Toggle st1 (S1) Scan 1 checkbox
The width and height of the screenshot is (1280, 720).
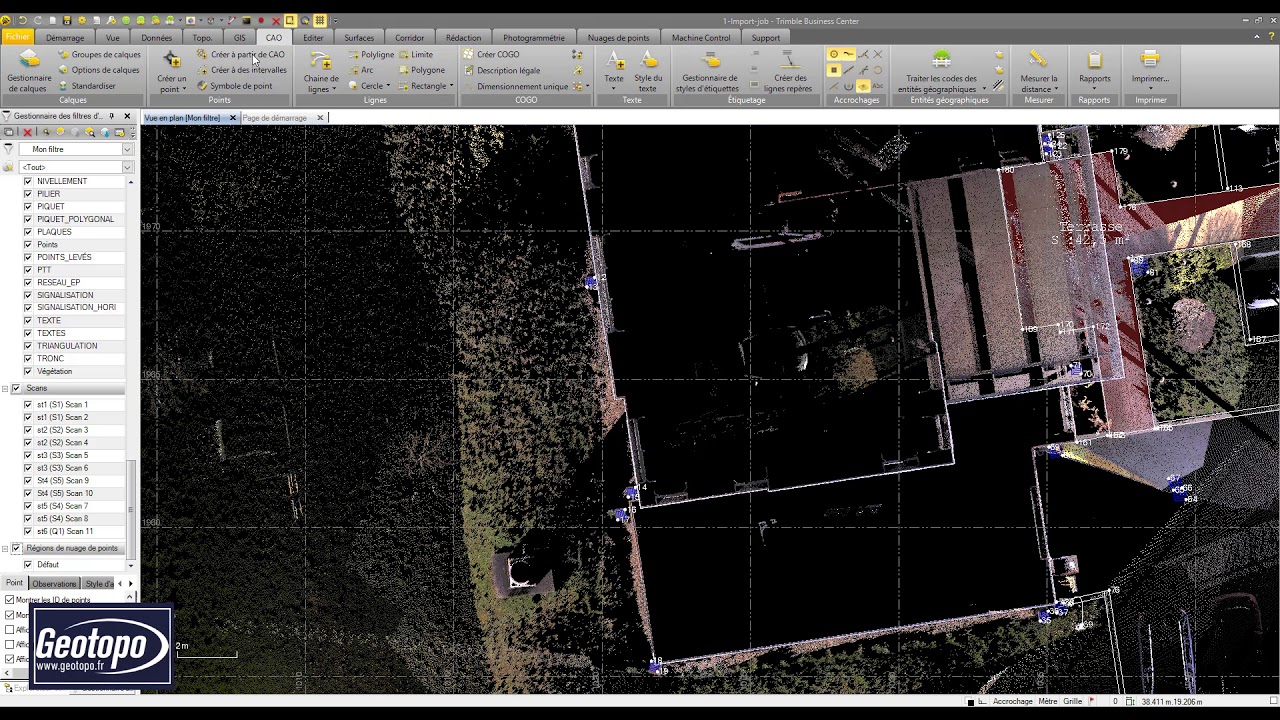(28, 405)
